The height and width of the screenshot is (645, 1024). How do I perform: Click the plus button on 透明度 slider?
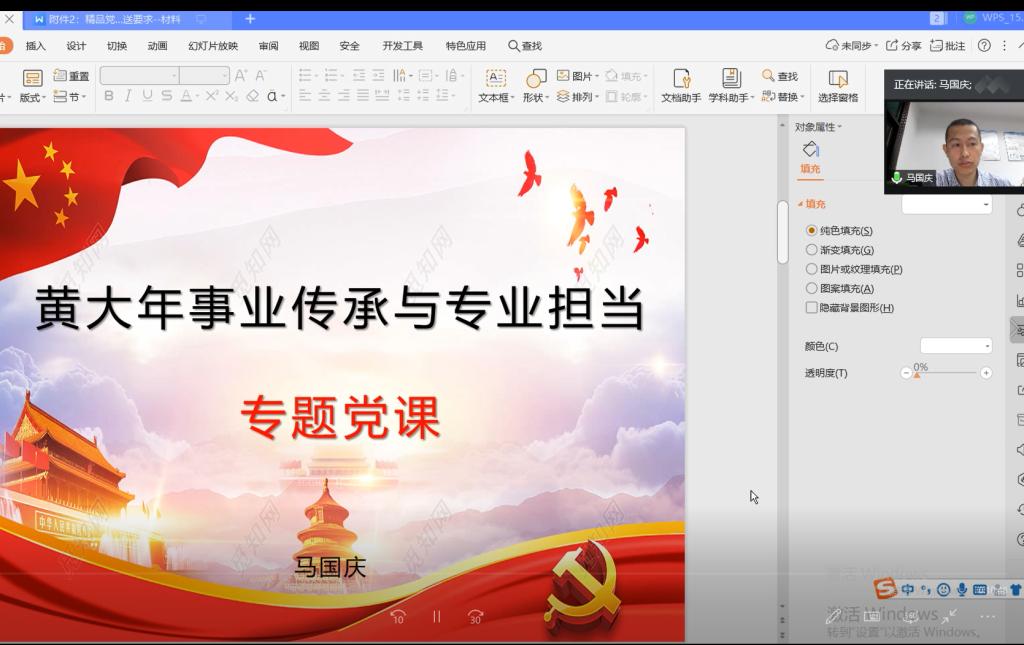click(x=986, y=373)
